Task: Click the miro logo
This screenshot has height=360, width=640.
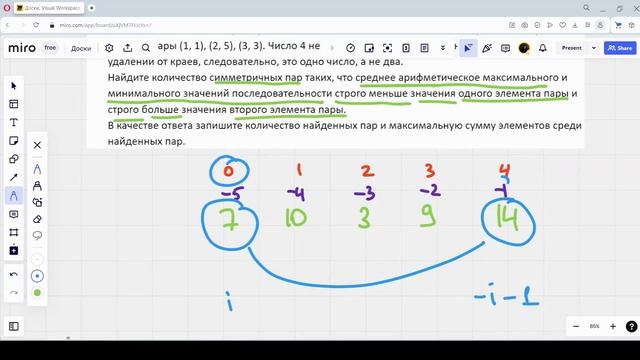Action: click(22, 48)
